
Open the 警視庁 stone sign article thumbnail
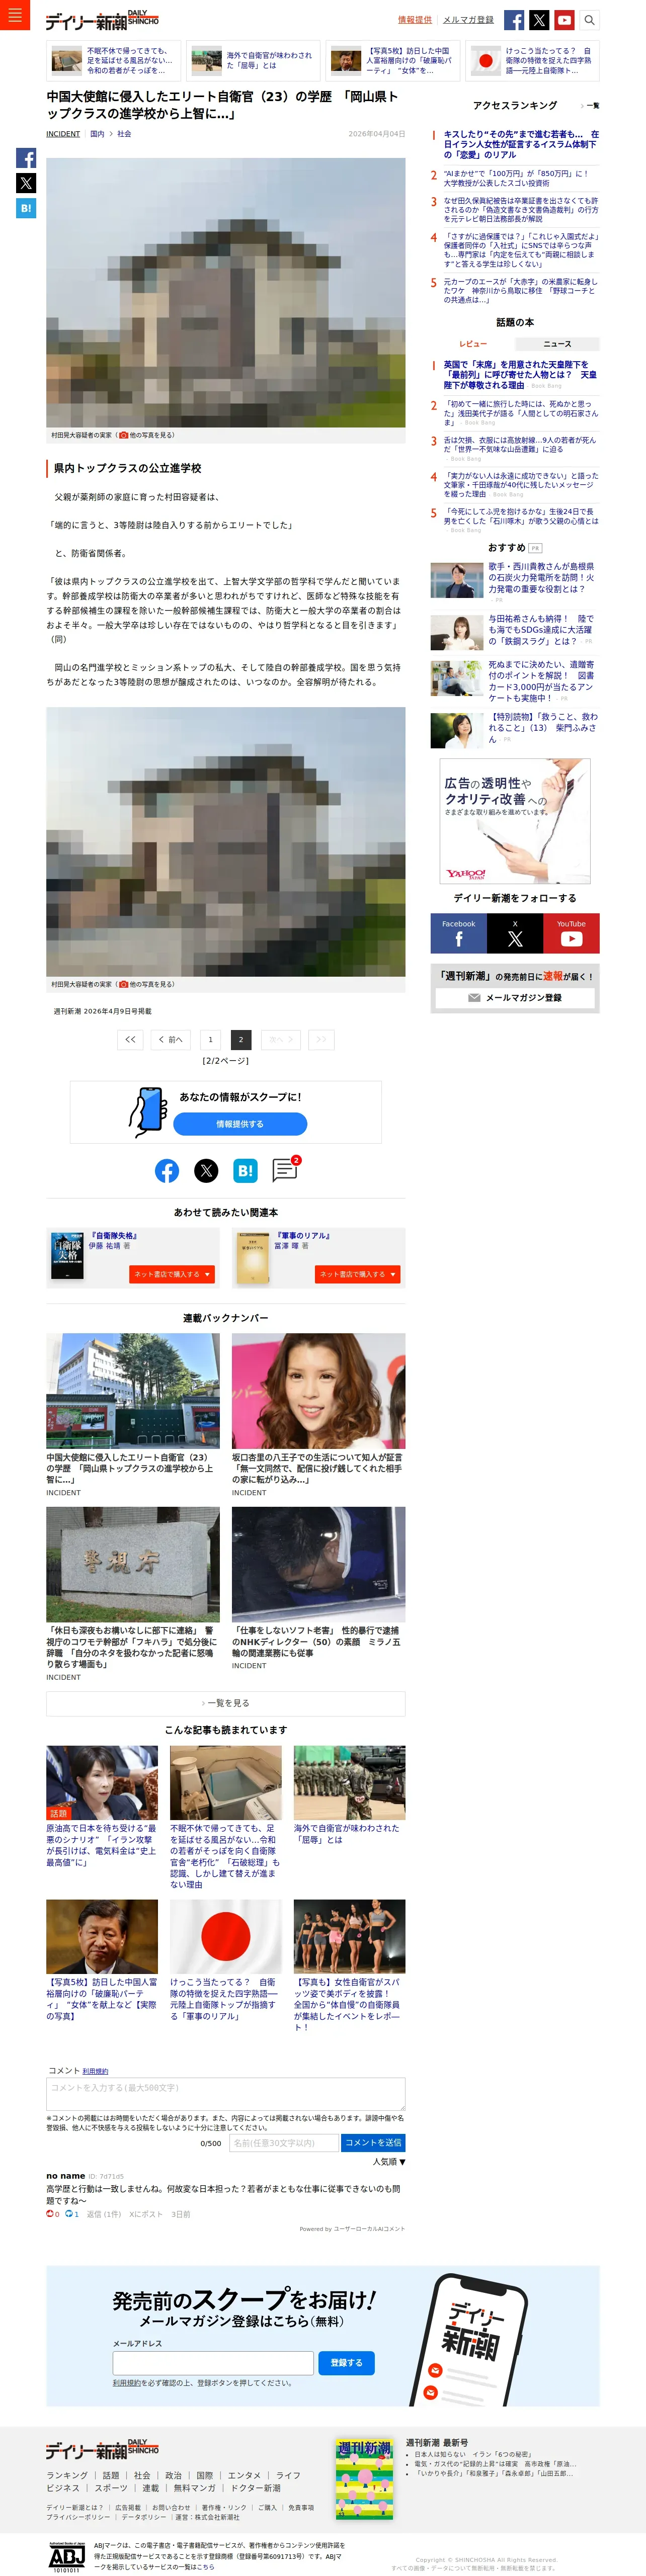[133, 1564]
